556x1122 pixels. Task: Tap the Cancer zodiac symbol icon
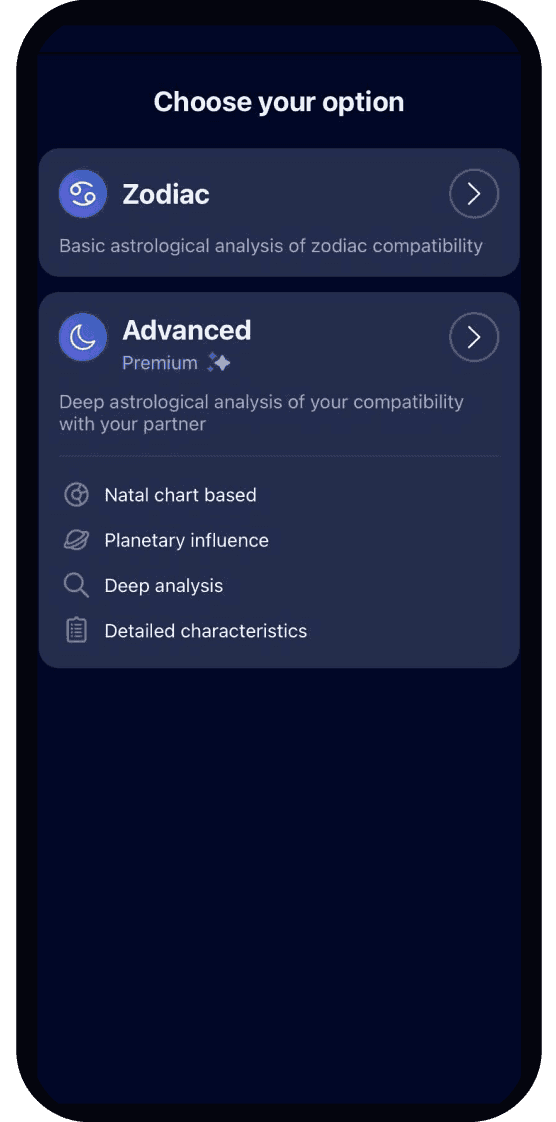coord(83,194)
